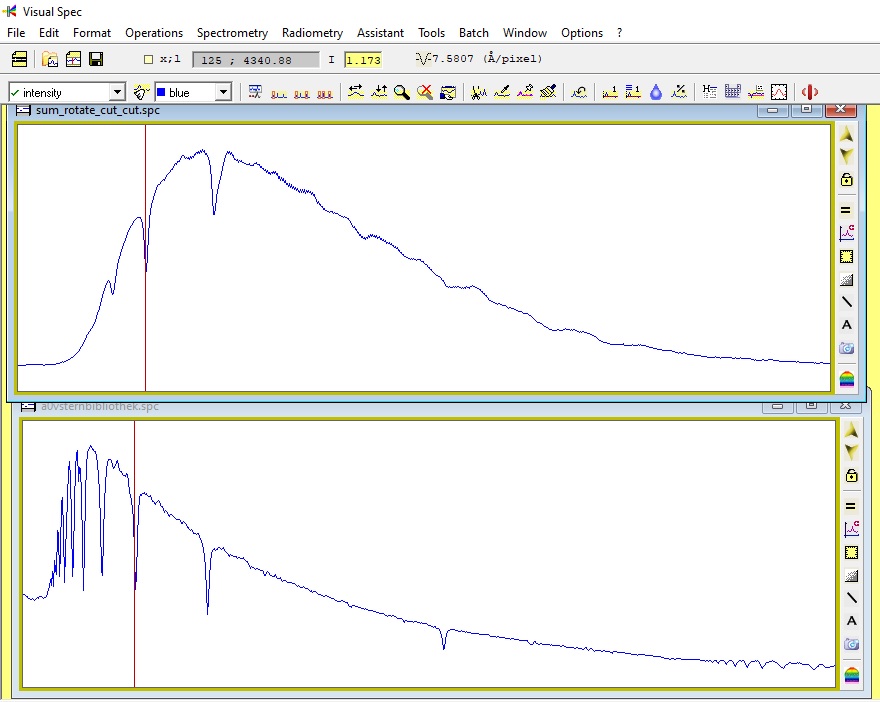The height and width of the screenshot is (702, 880).
Task: Click the blue color swatch in the combo box
Action: click(x=161, y=92)
